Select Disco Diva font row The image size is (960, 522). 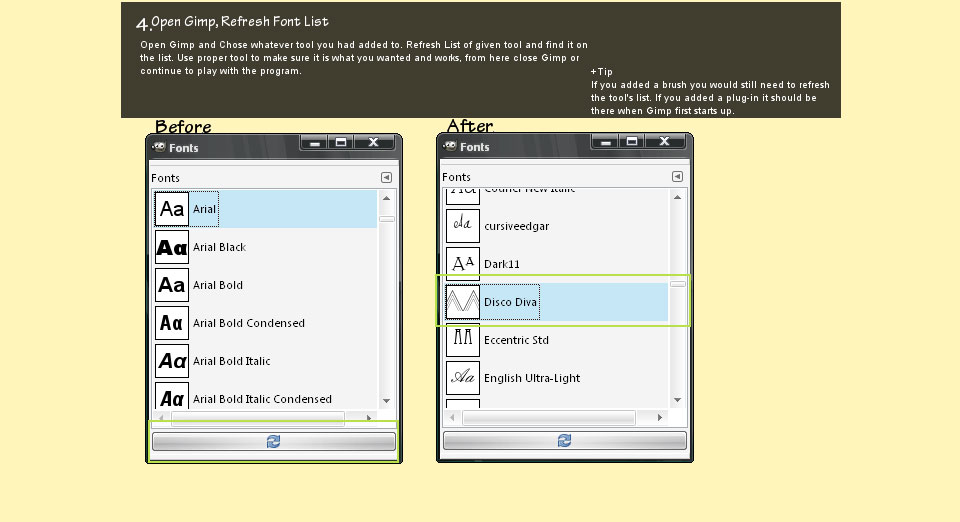556,302
